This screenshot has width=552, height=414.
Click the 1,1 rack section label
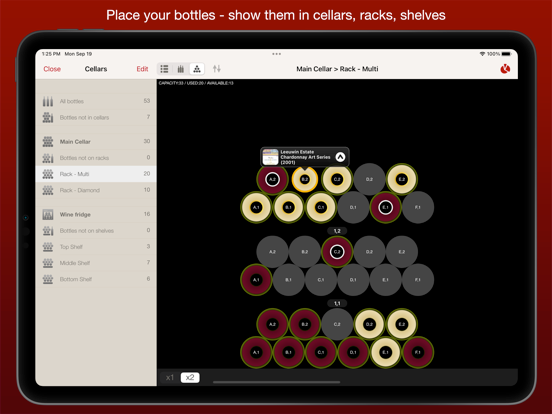pyautogui.click(x=337, y=303)
